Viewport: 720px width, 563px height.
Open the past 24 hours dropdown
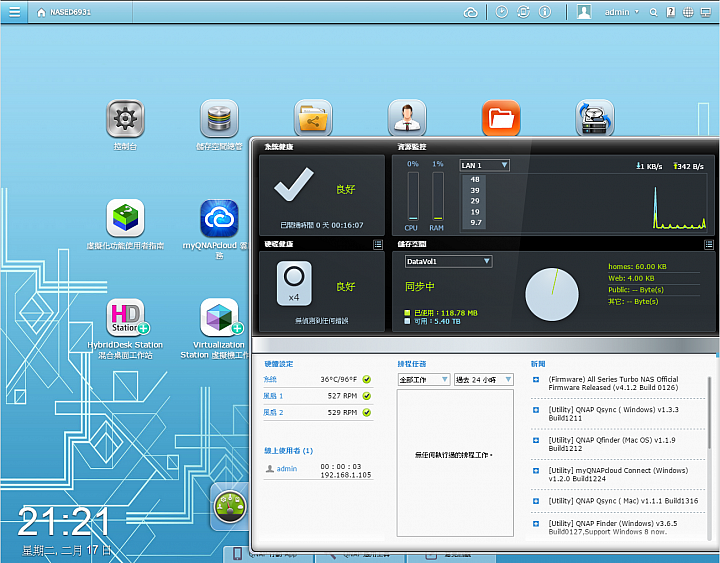[484, 379]
